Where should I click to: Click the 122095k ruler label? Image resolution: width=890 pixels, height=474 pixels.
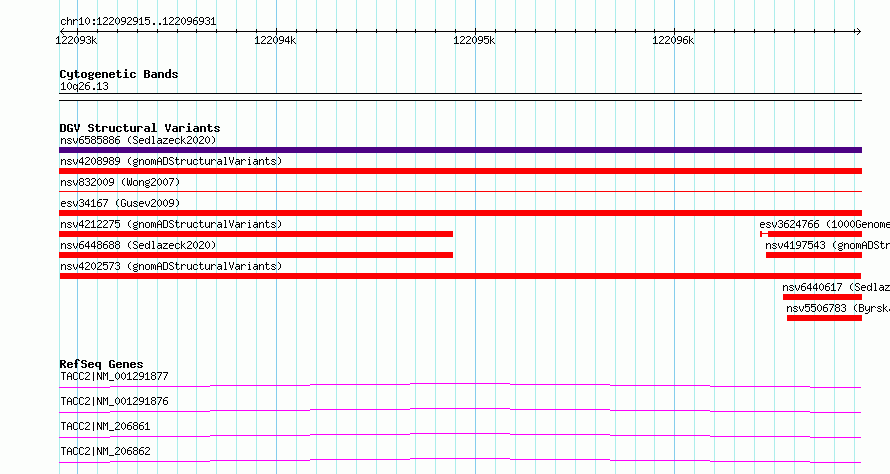[x=474, y=40]
